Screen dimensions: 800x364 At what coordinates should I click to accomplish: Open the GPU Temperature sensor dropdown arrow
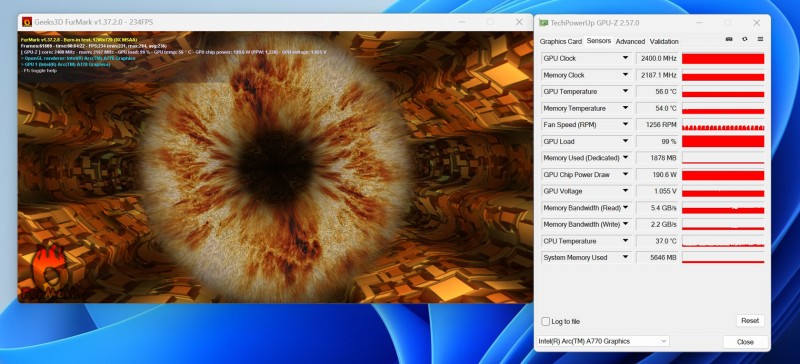(x=626, y=91)
